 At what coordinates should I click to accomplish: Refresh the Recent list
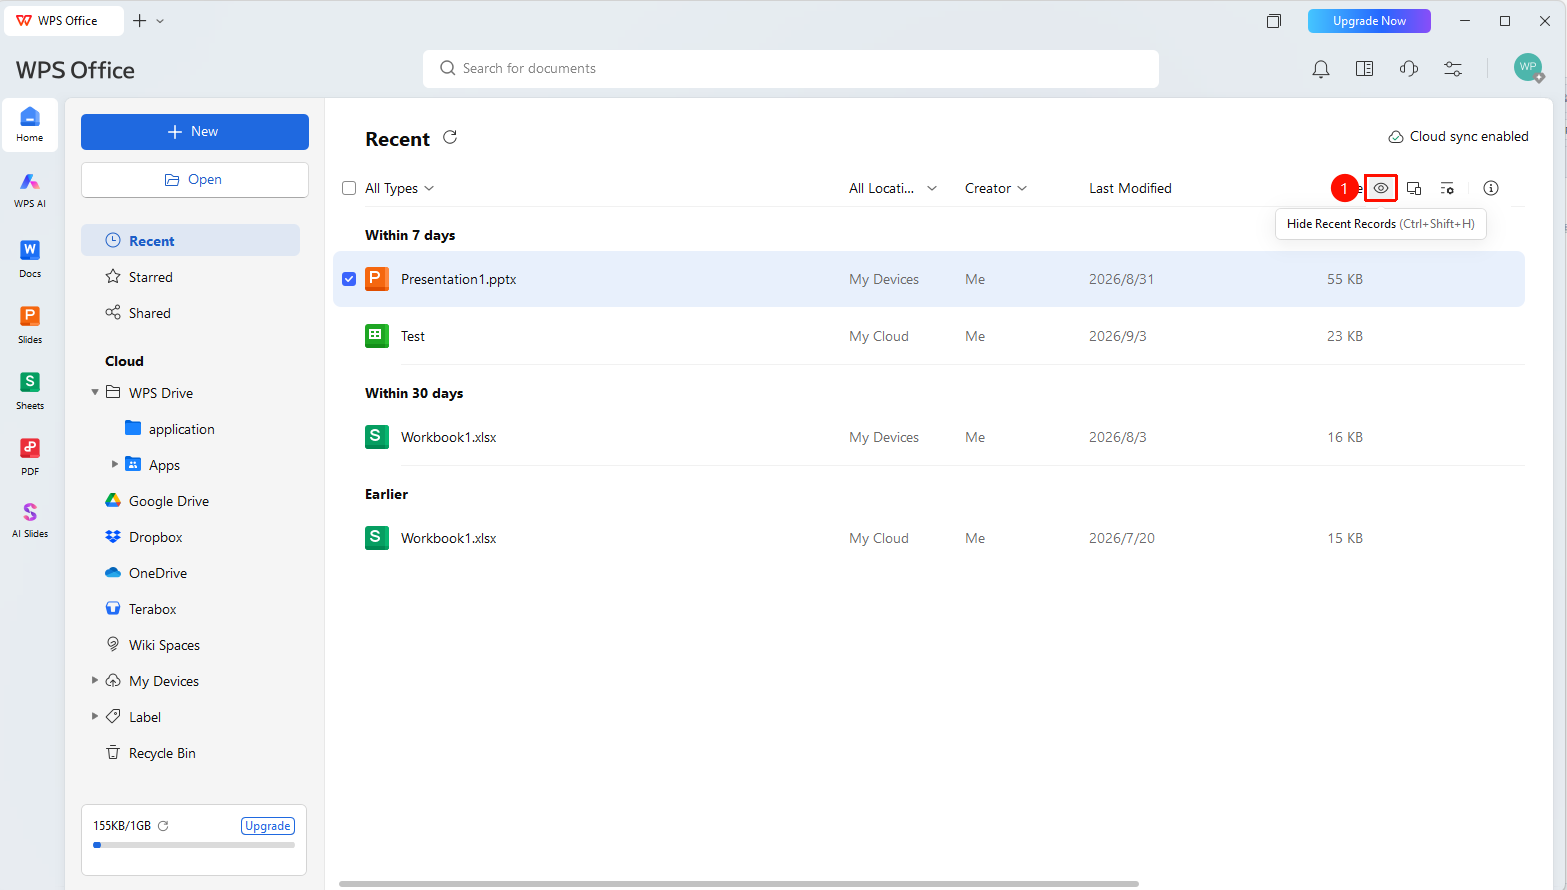450,138
